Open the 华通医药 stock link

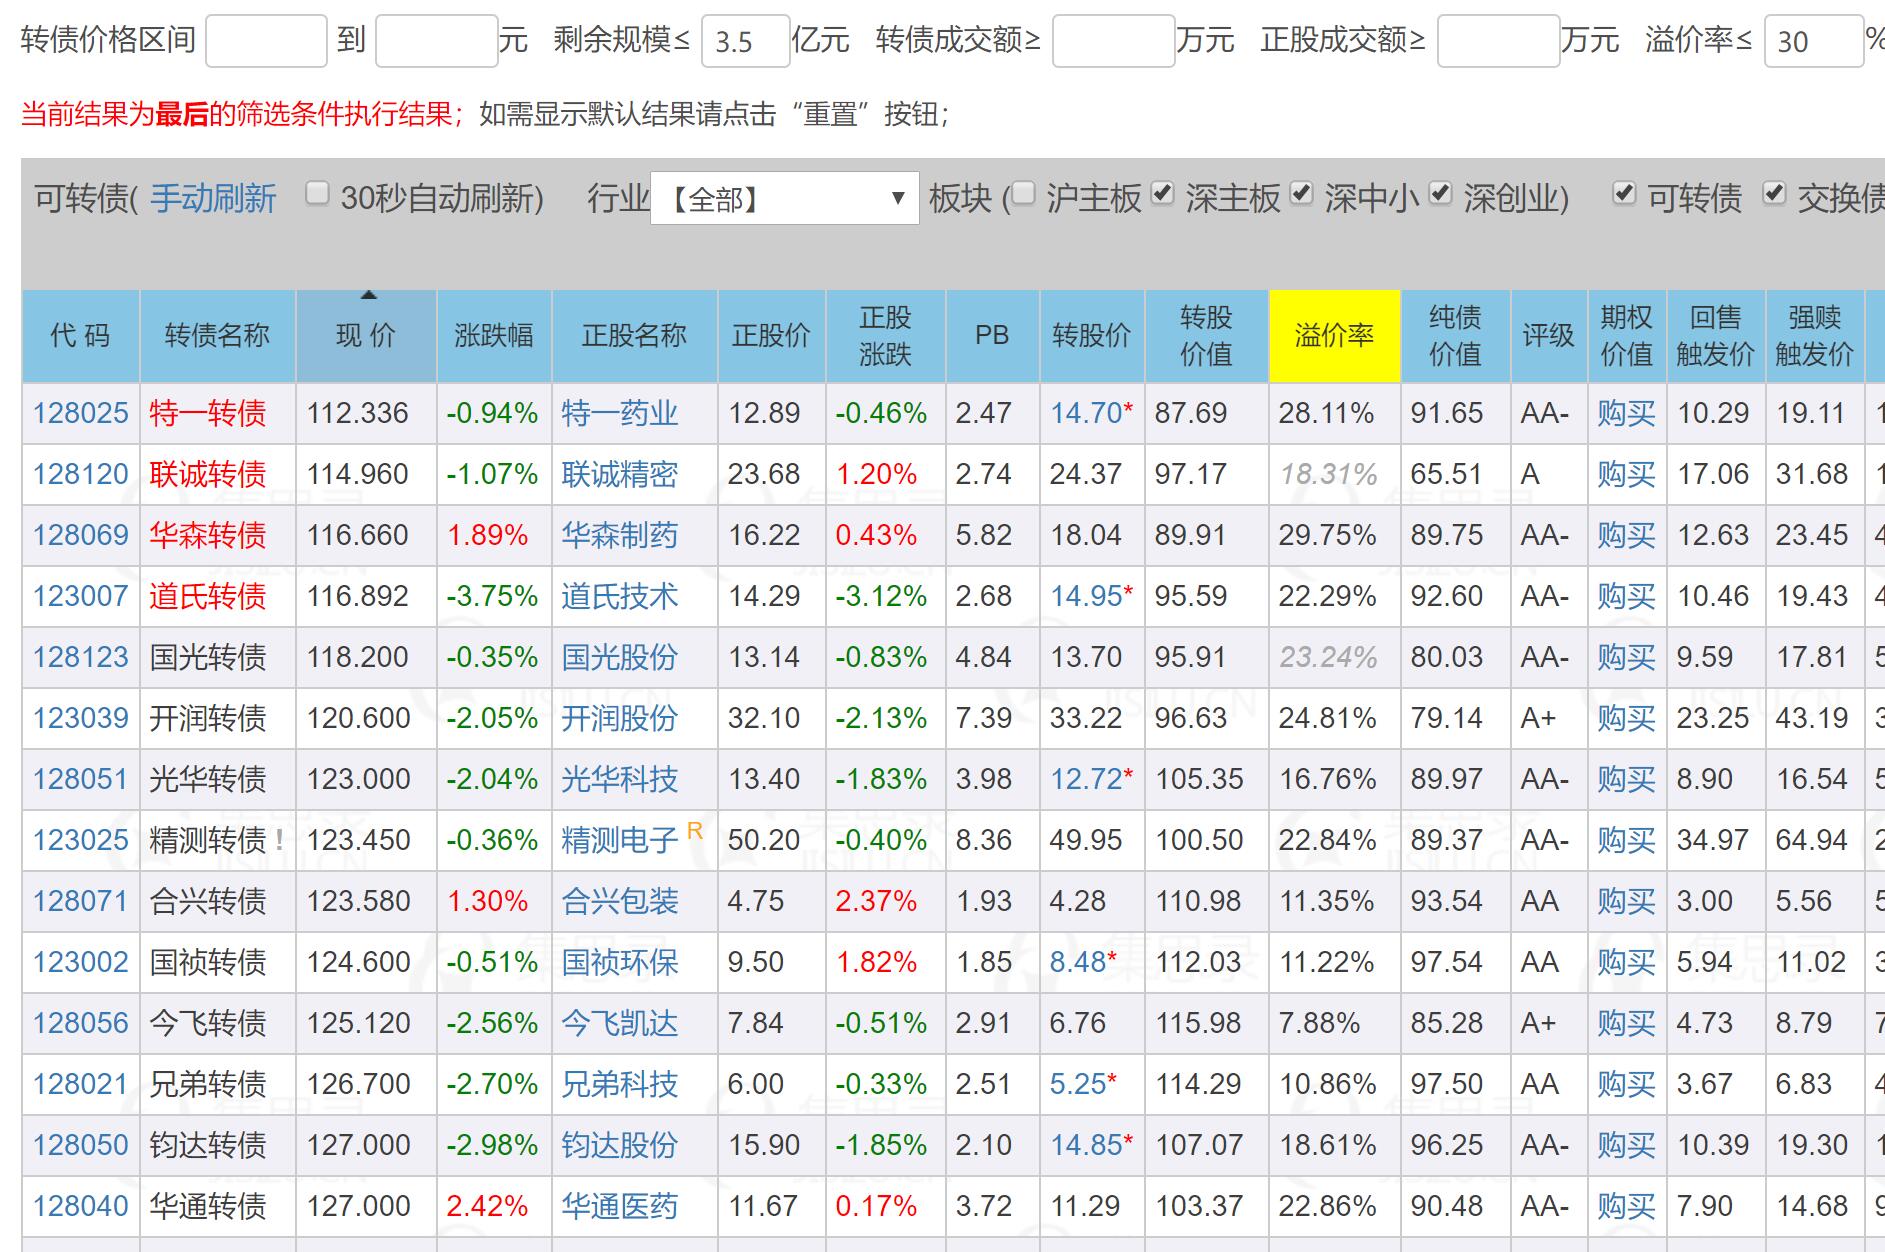click(620, 1206)
